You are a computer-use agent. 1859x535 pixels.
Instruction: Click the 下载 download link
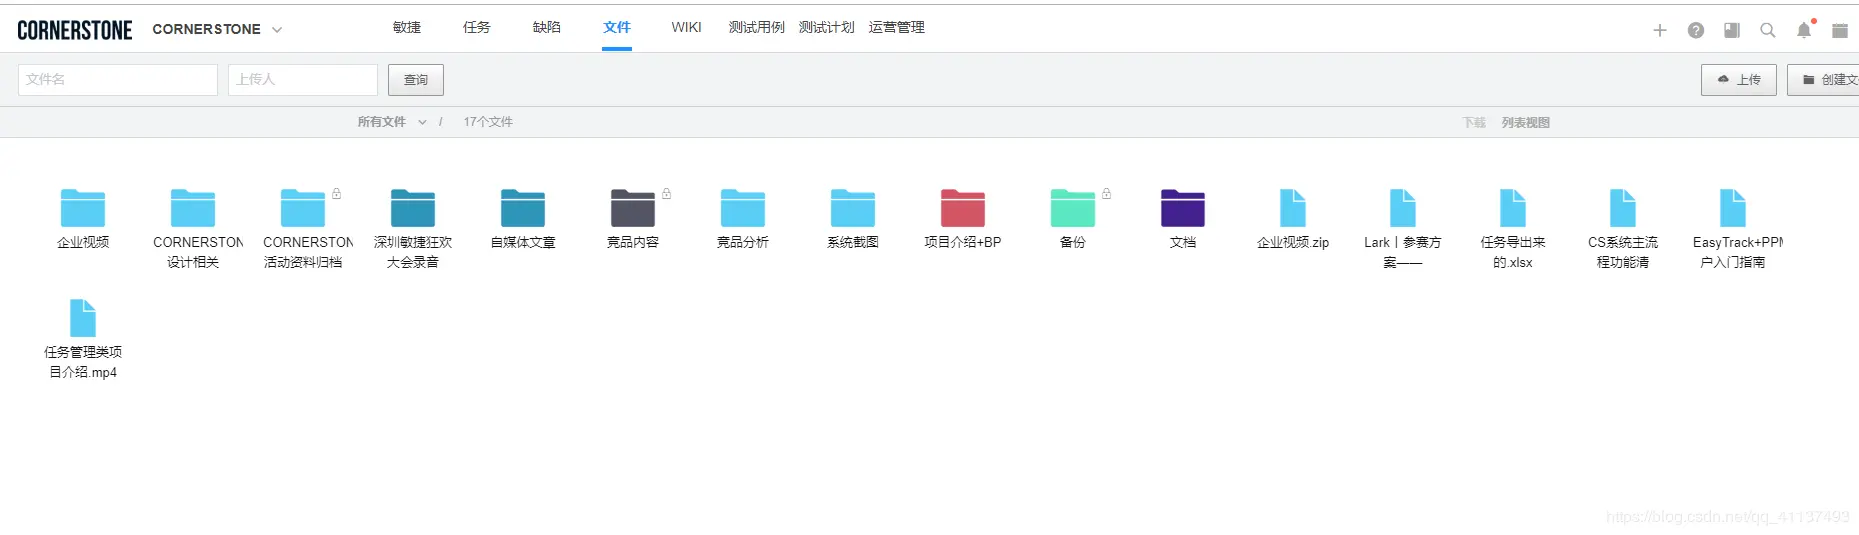1474,123
